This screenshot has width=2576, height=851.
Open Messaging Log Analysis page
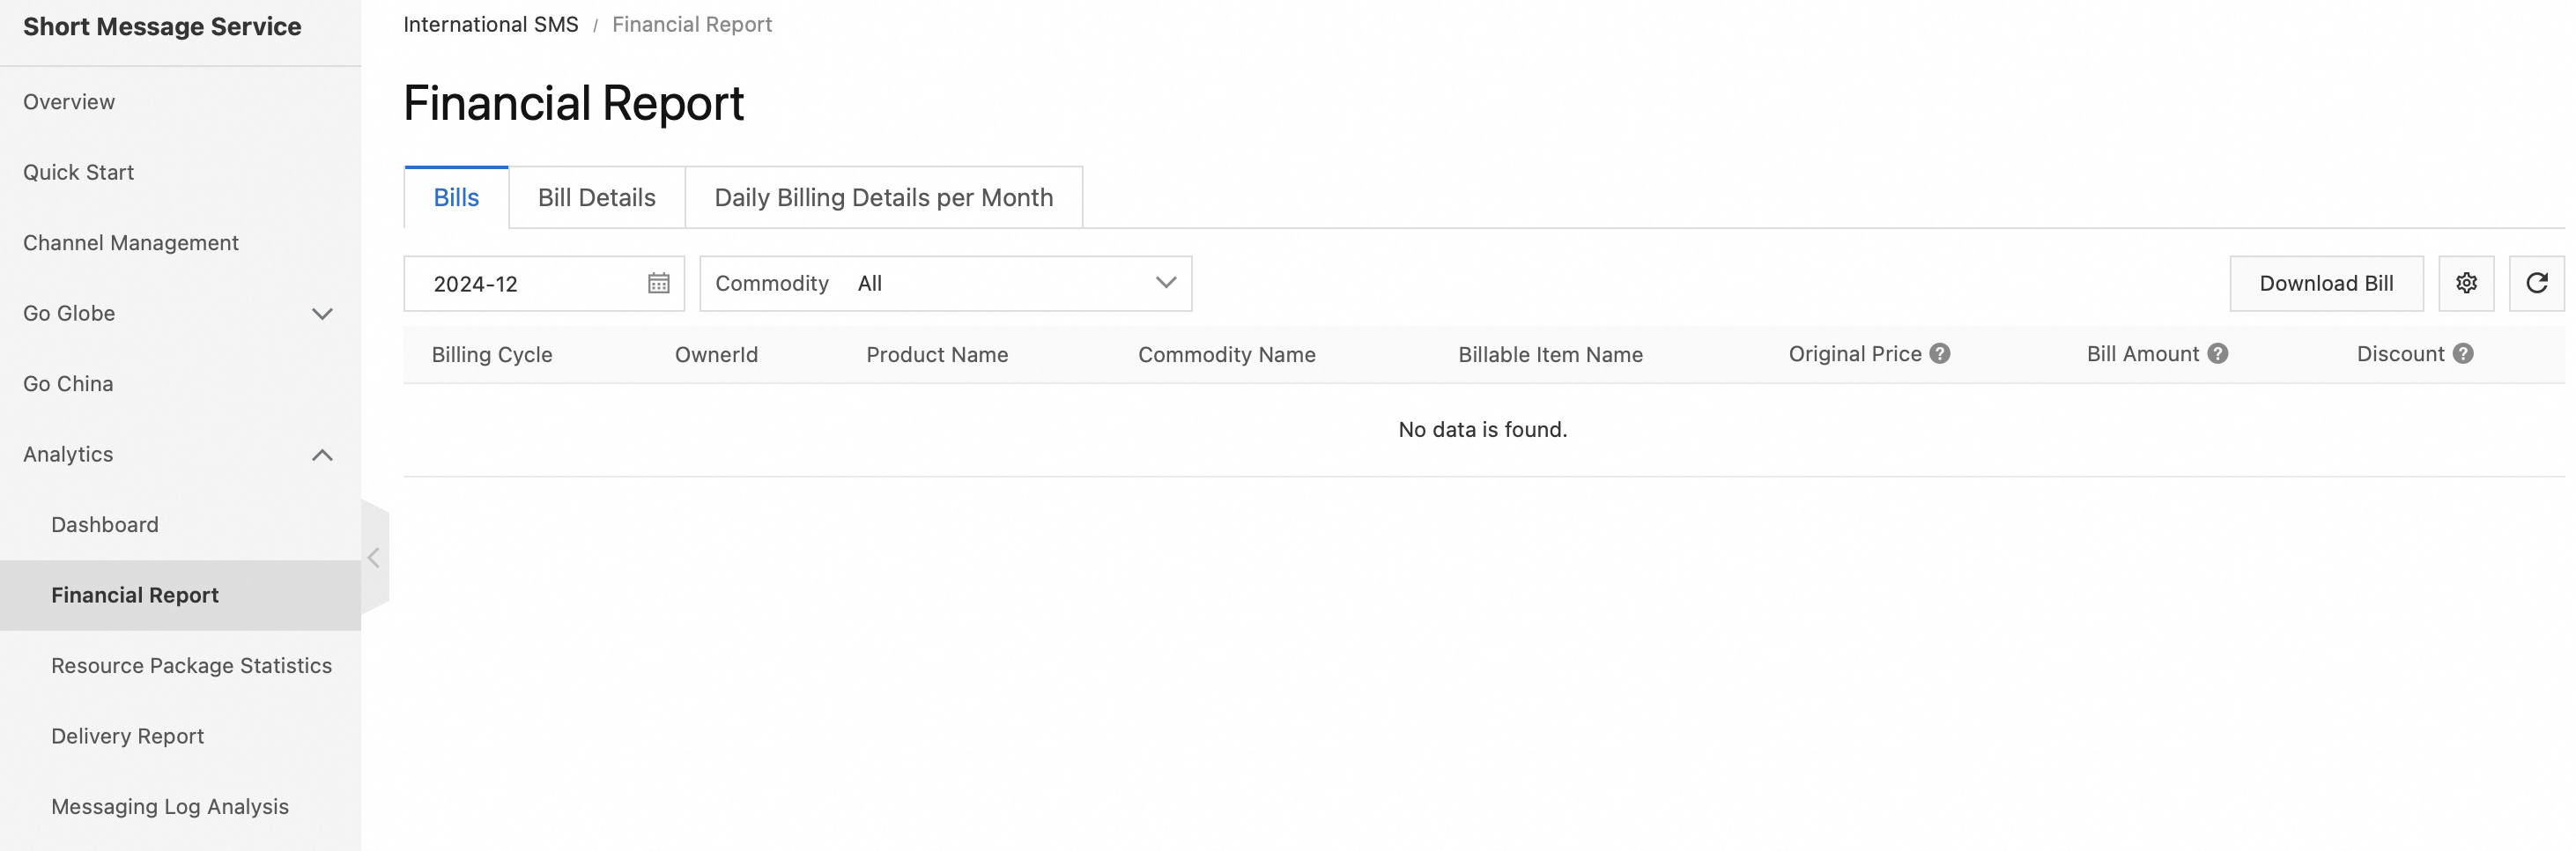coord(169,806)
